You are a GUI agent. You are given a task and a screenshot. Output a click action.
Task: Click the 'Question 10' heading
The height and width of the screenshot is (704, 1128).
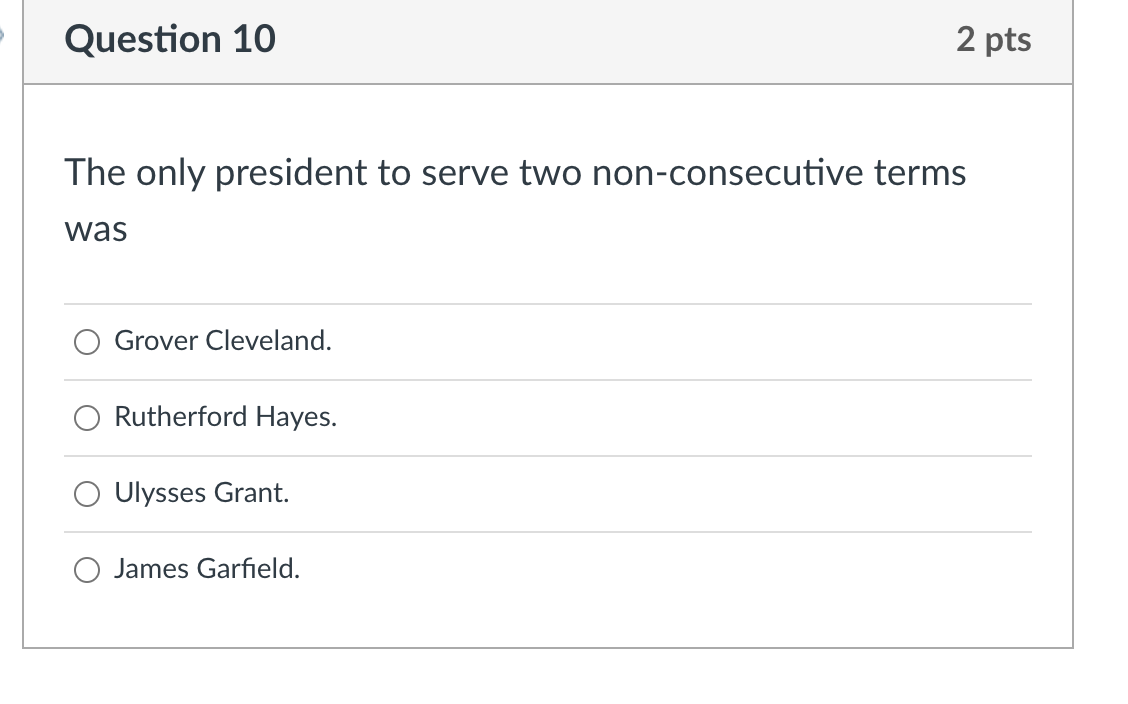tap(170, 40)
